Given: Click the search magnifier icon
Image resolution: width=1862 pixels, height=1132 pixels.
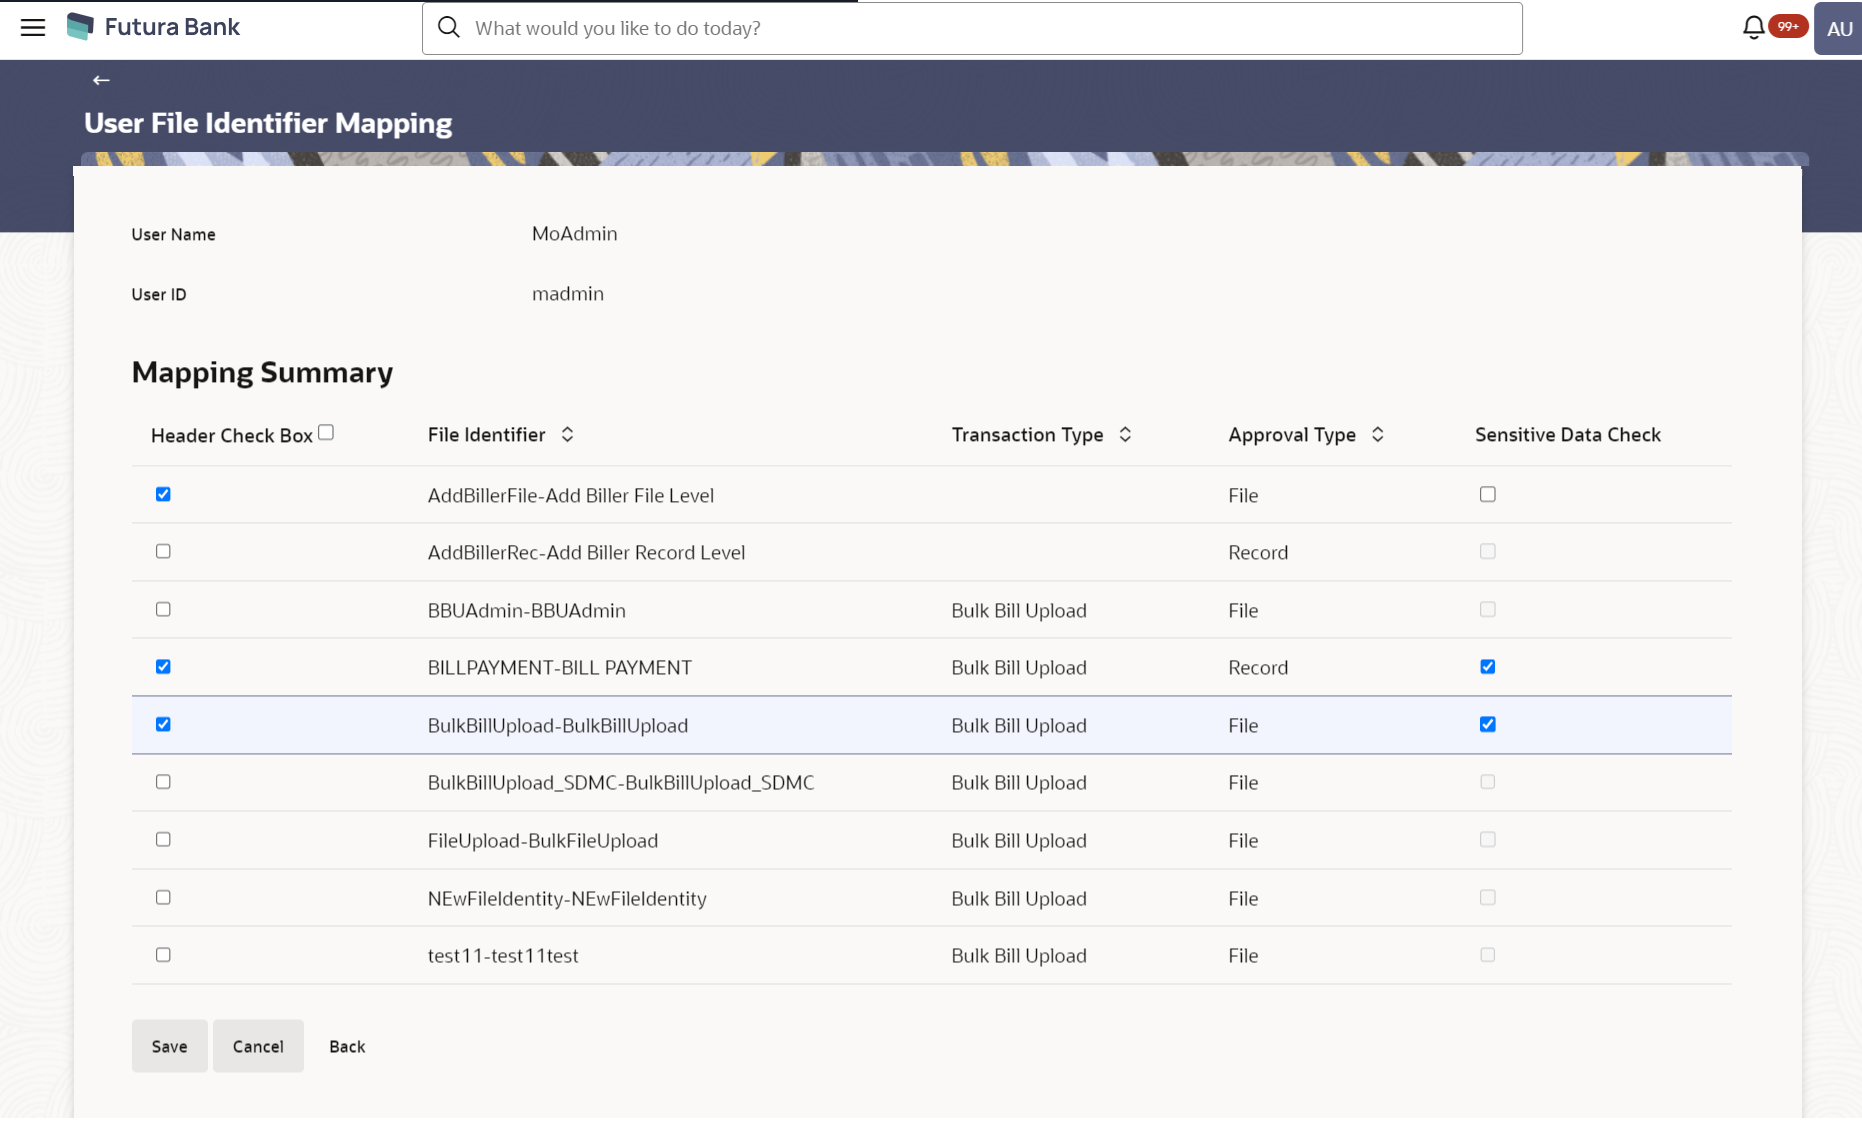Looking at the screenshot, I should click(449, 28).
